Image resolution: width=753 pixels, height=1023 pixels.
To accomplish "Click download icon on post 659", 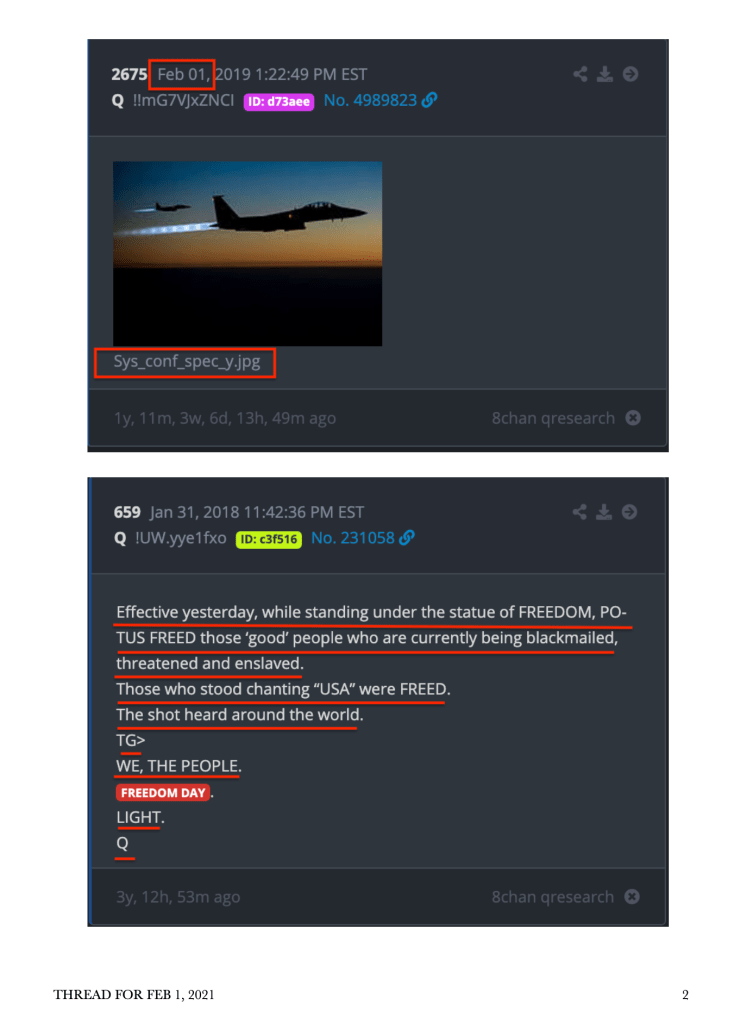I will tap(604, 512).
